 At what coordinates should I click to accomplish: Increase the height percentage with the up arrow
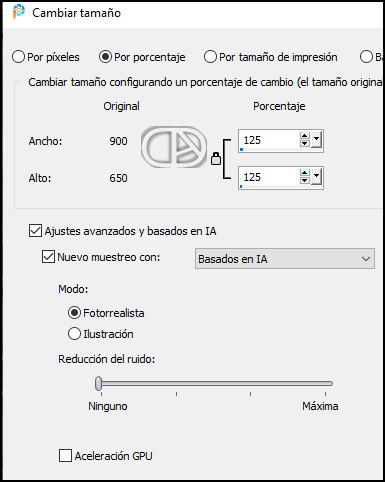tap(304, 173)
